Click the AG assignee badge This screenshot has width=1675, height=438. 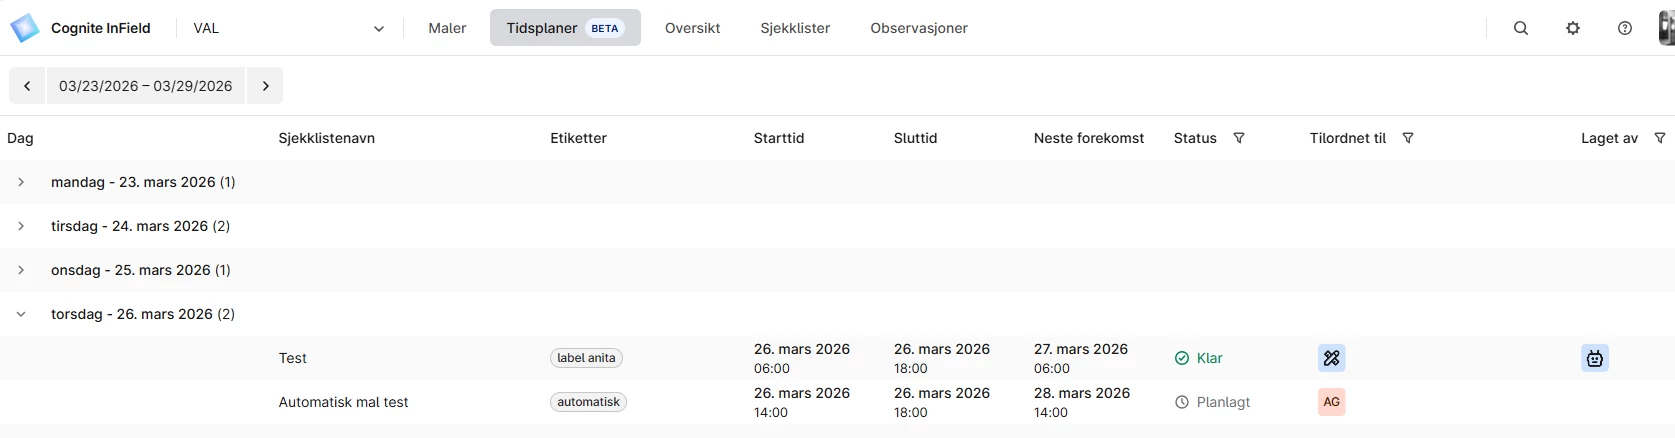(x=1331, y=402)
